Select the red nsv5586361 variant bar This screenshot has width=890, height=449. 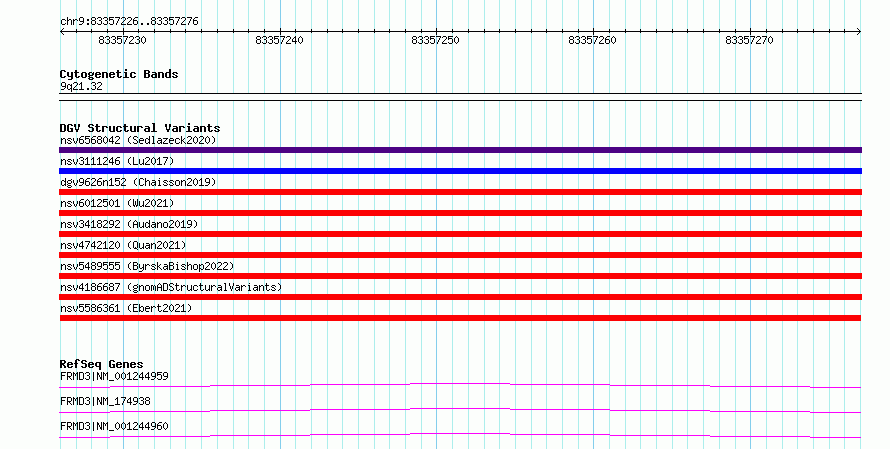(x=460, y=318)
